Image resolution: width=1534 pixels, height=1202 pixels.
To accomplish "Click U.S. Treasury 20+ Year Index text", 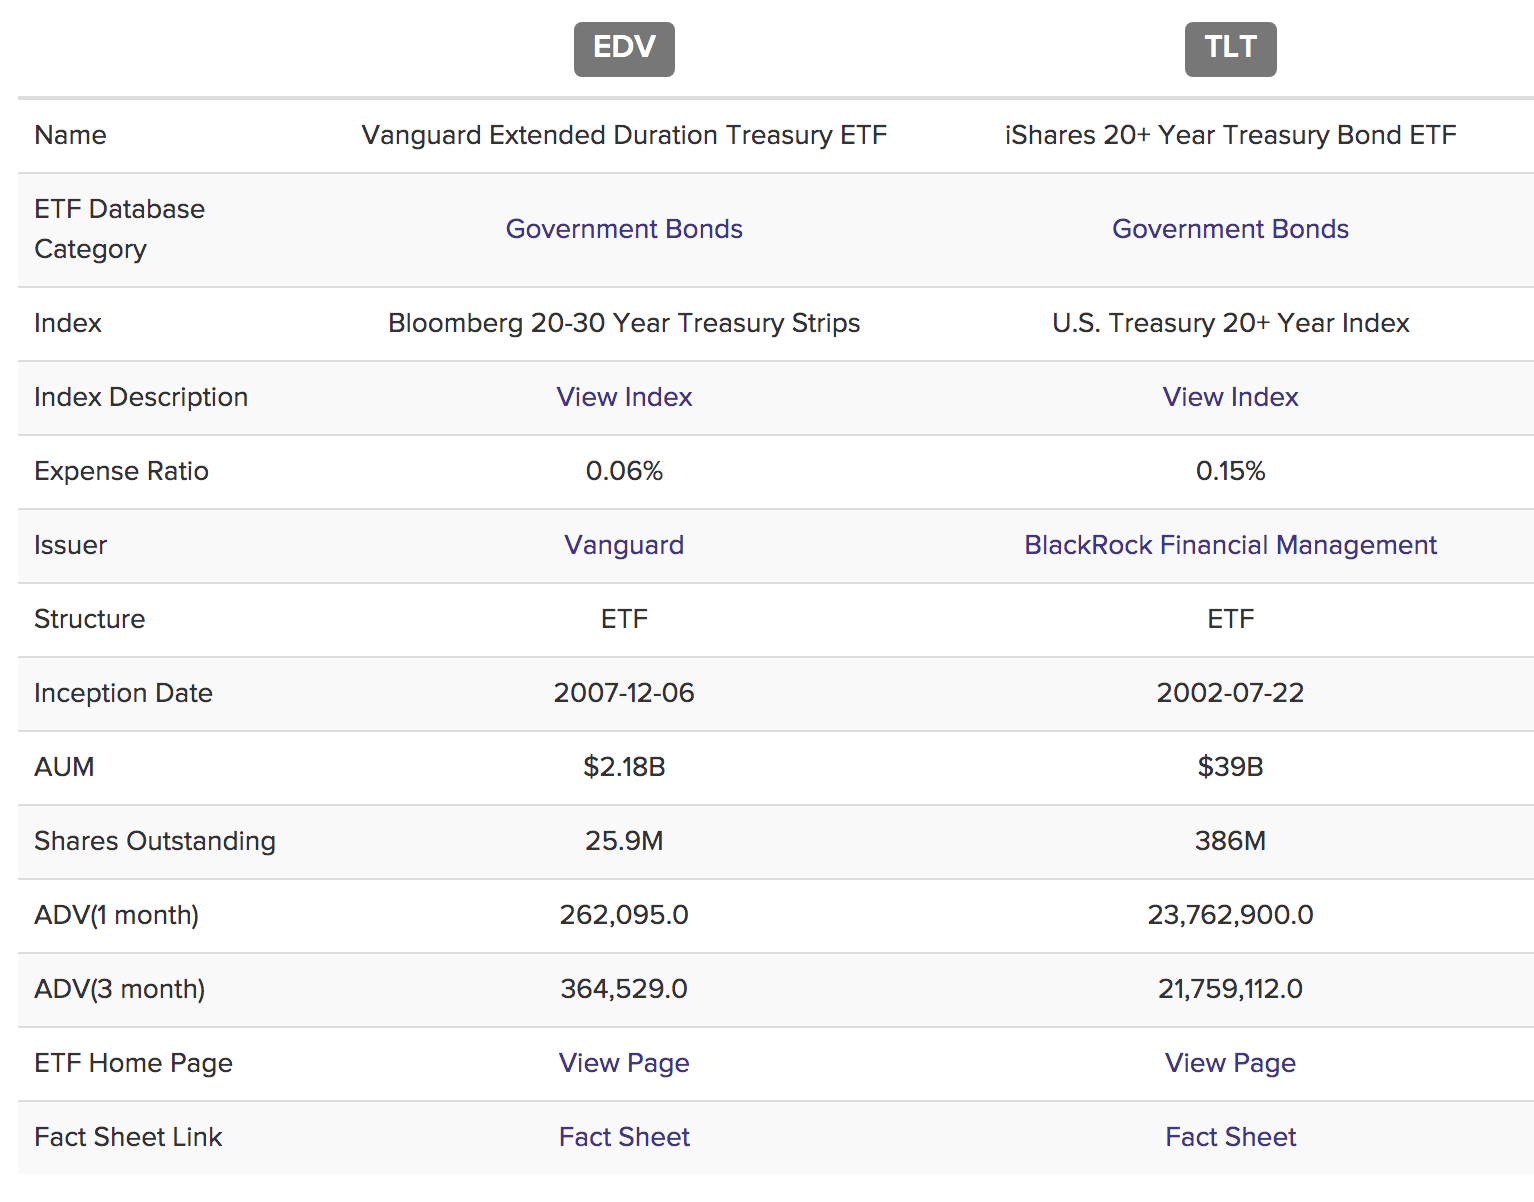I will pos(1230,323).
